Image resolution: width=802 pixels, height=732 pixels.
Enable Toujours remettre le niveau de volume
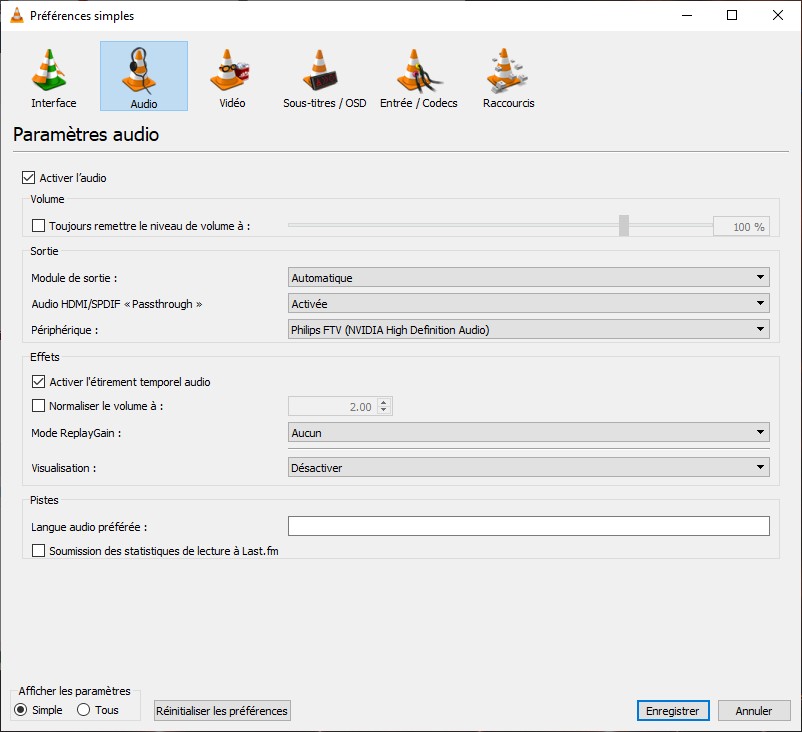point(39,226)
